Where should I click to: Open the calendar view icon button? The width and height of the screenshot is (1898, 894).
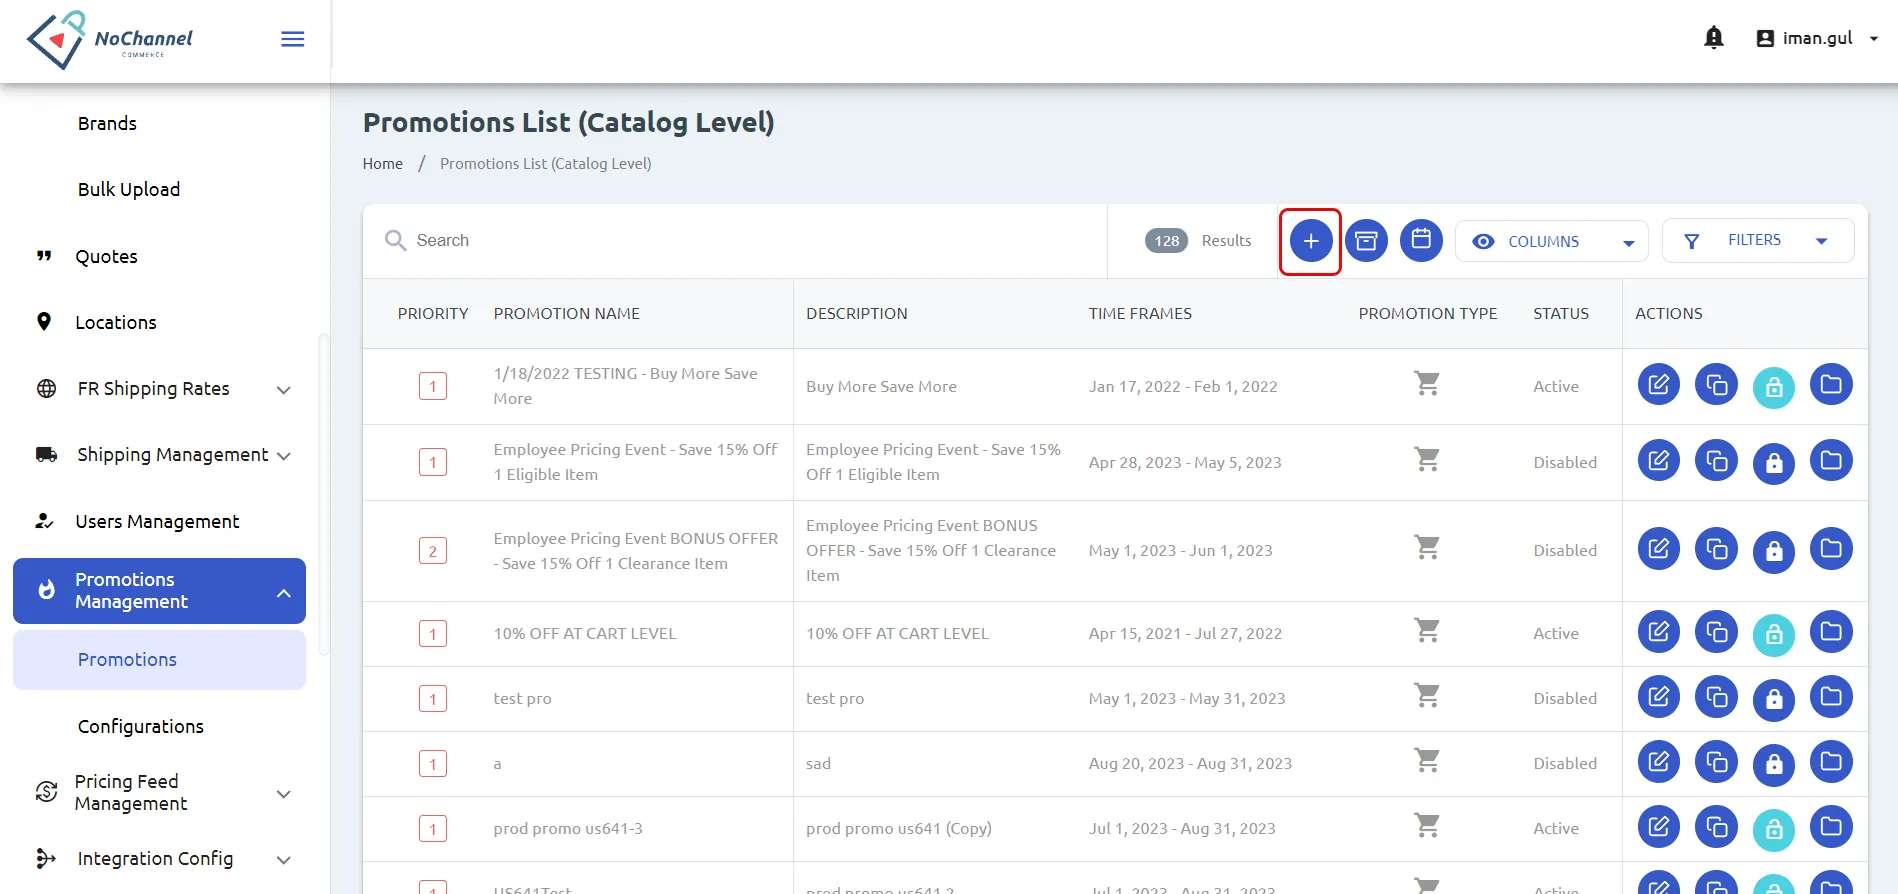pyautogui.click(x=1421, y=241)
